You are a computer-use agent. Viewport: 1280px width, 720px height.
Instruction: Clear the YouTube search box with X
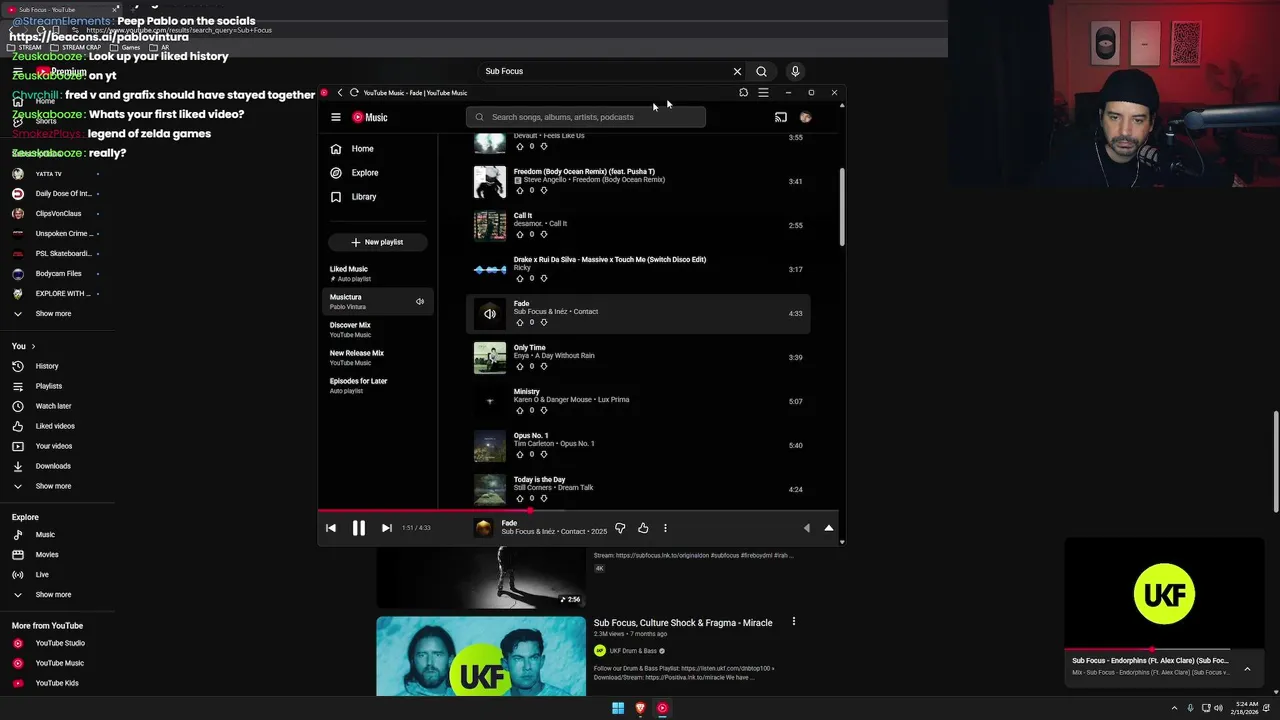(x=737, y=71)
